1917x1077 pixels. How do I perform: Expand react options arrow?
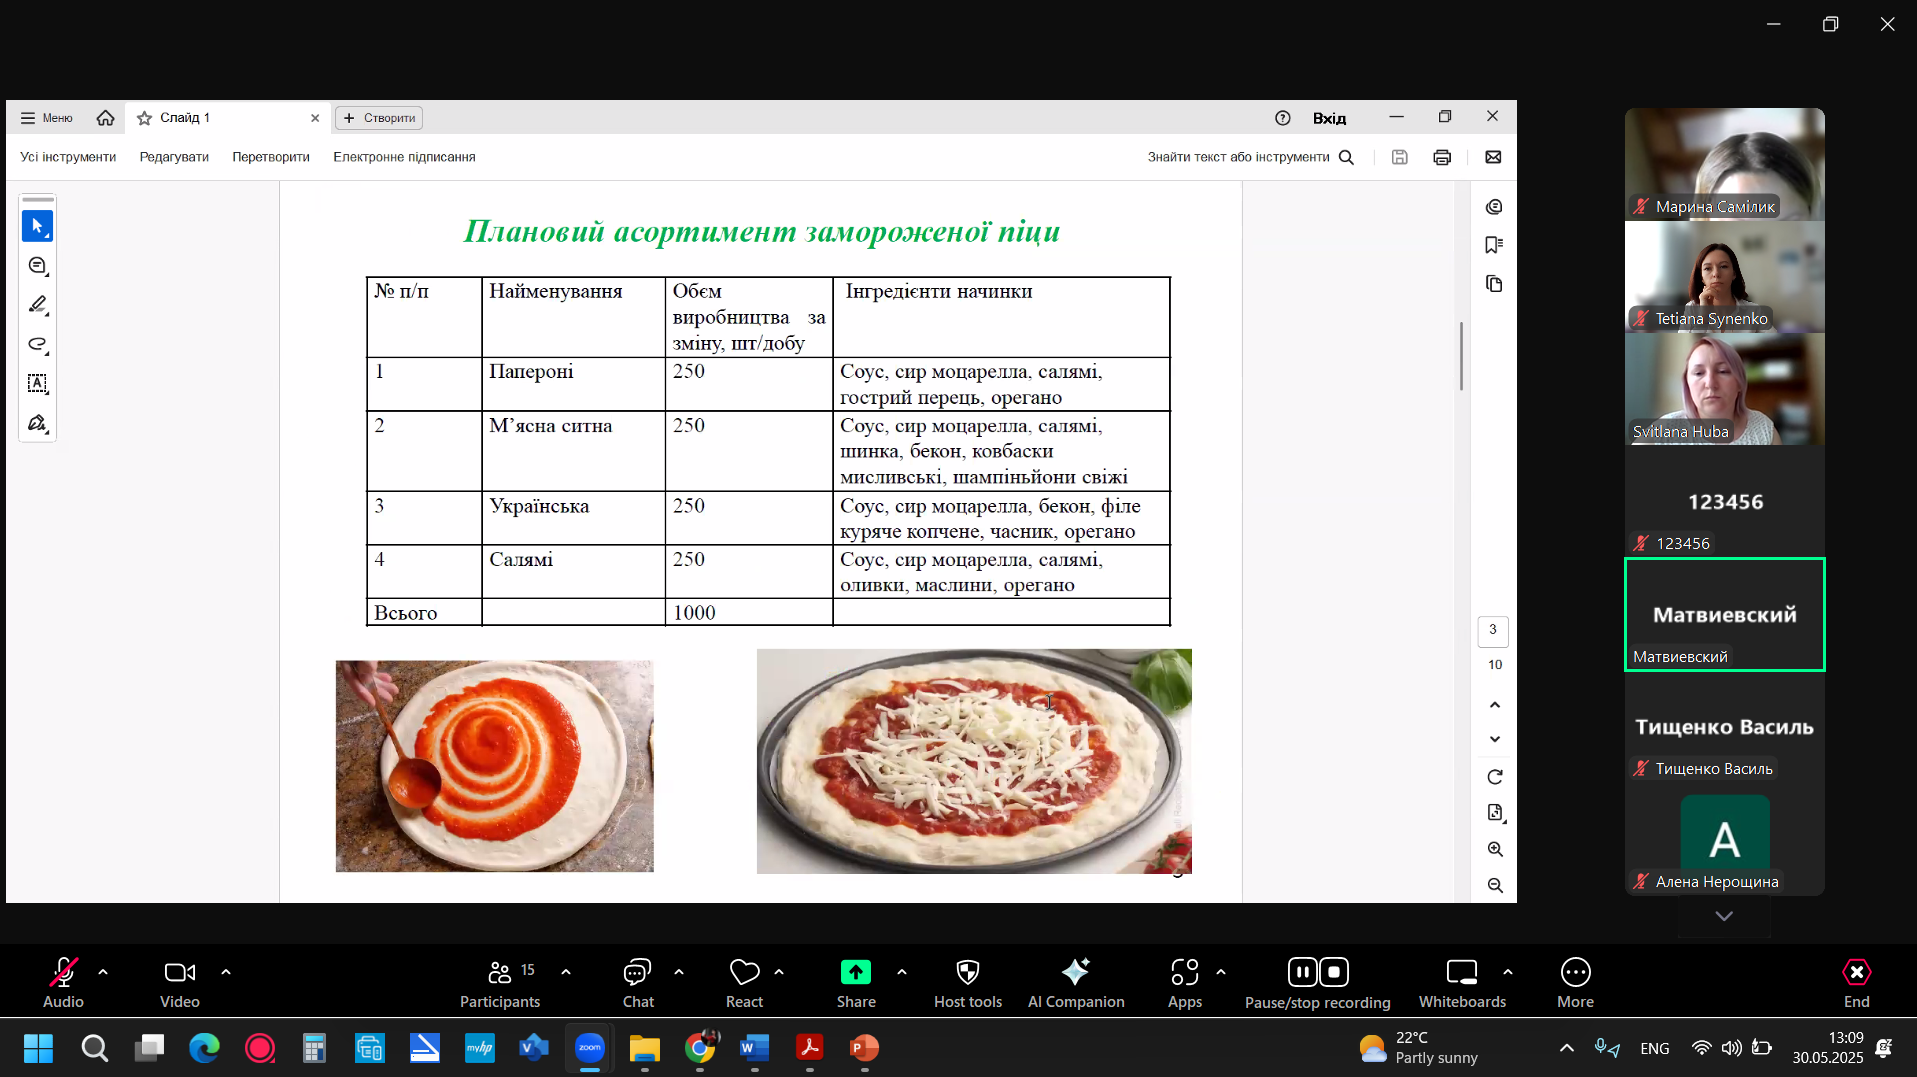coord(779,972)
